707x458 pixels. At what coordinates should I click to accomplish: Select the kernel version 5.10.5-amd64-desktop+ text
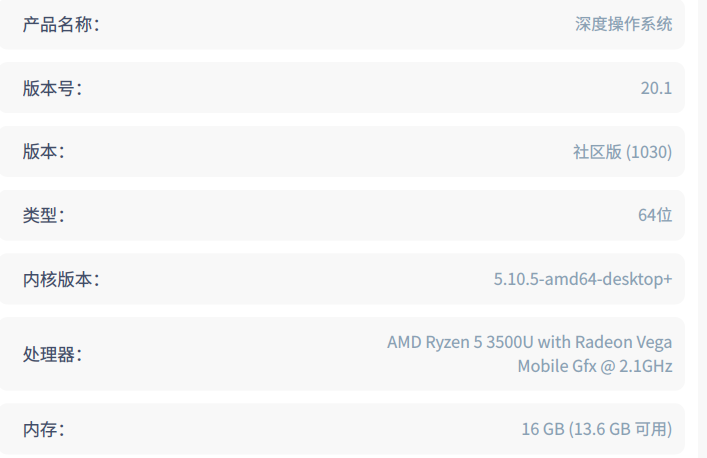[583, 279]
